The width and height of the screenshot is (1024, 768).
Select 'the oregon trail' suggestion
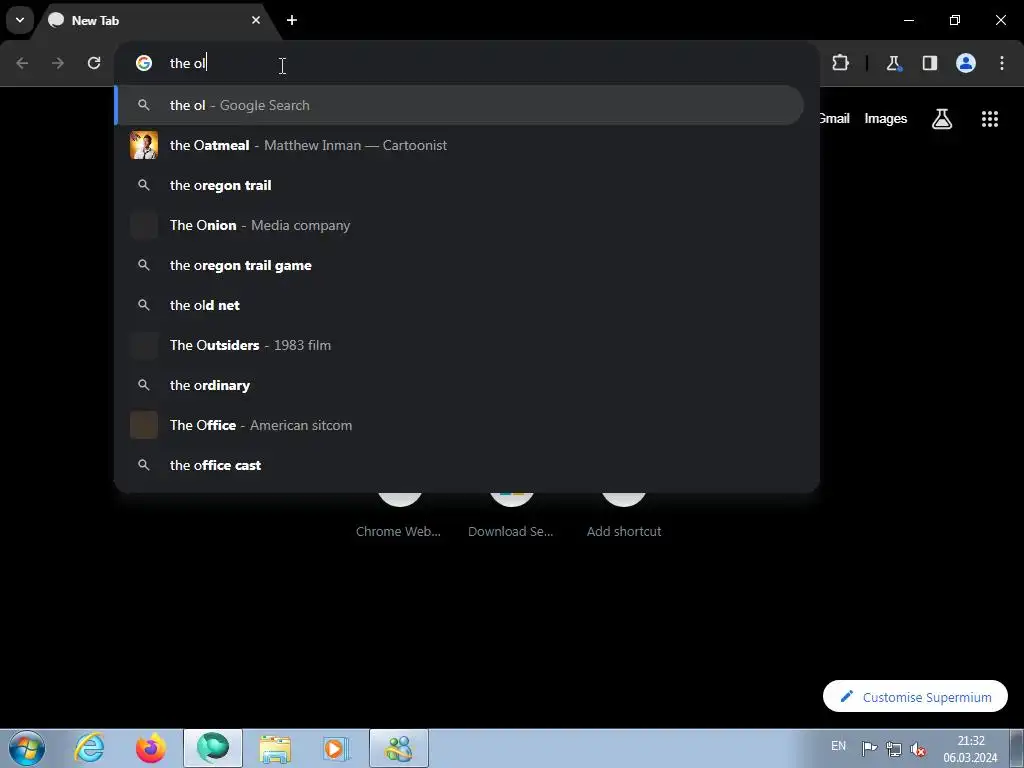click(459, 185)
